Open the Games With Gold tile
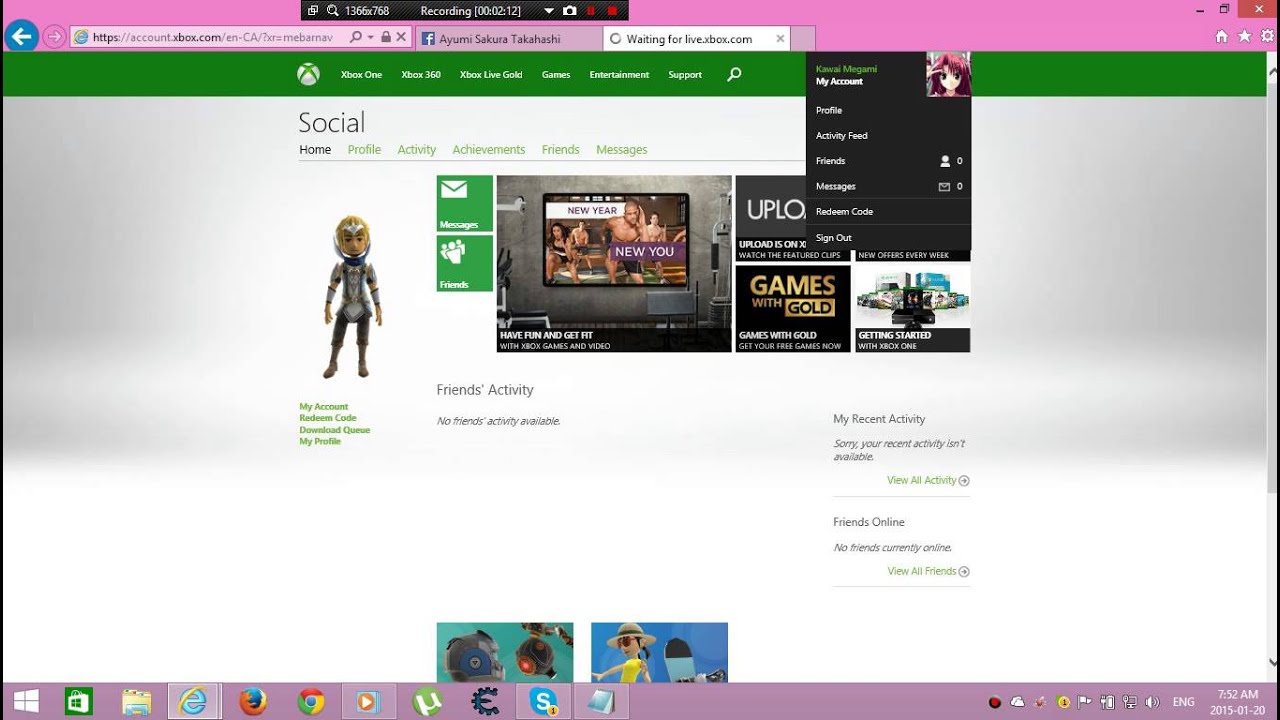 [793, 309]
